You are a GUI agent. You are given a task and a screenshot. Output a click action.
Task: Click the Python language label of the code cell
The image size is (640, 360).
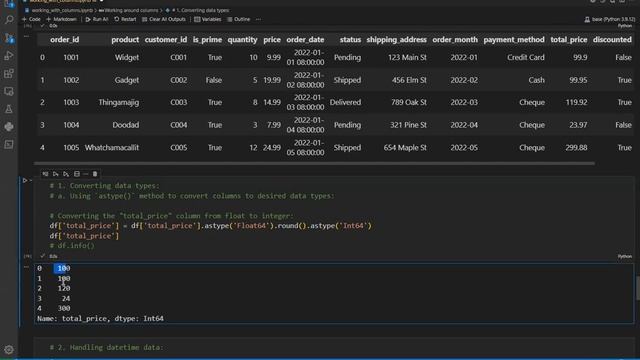coord(624,256)
